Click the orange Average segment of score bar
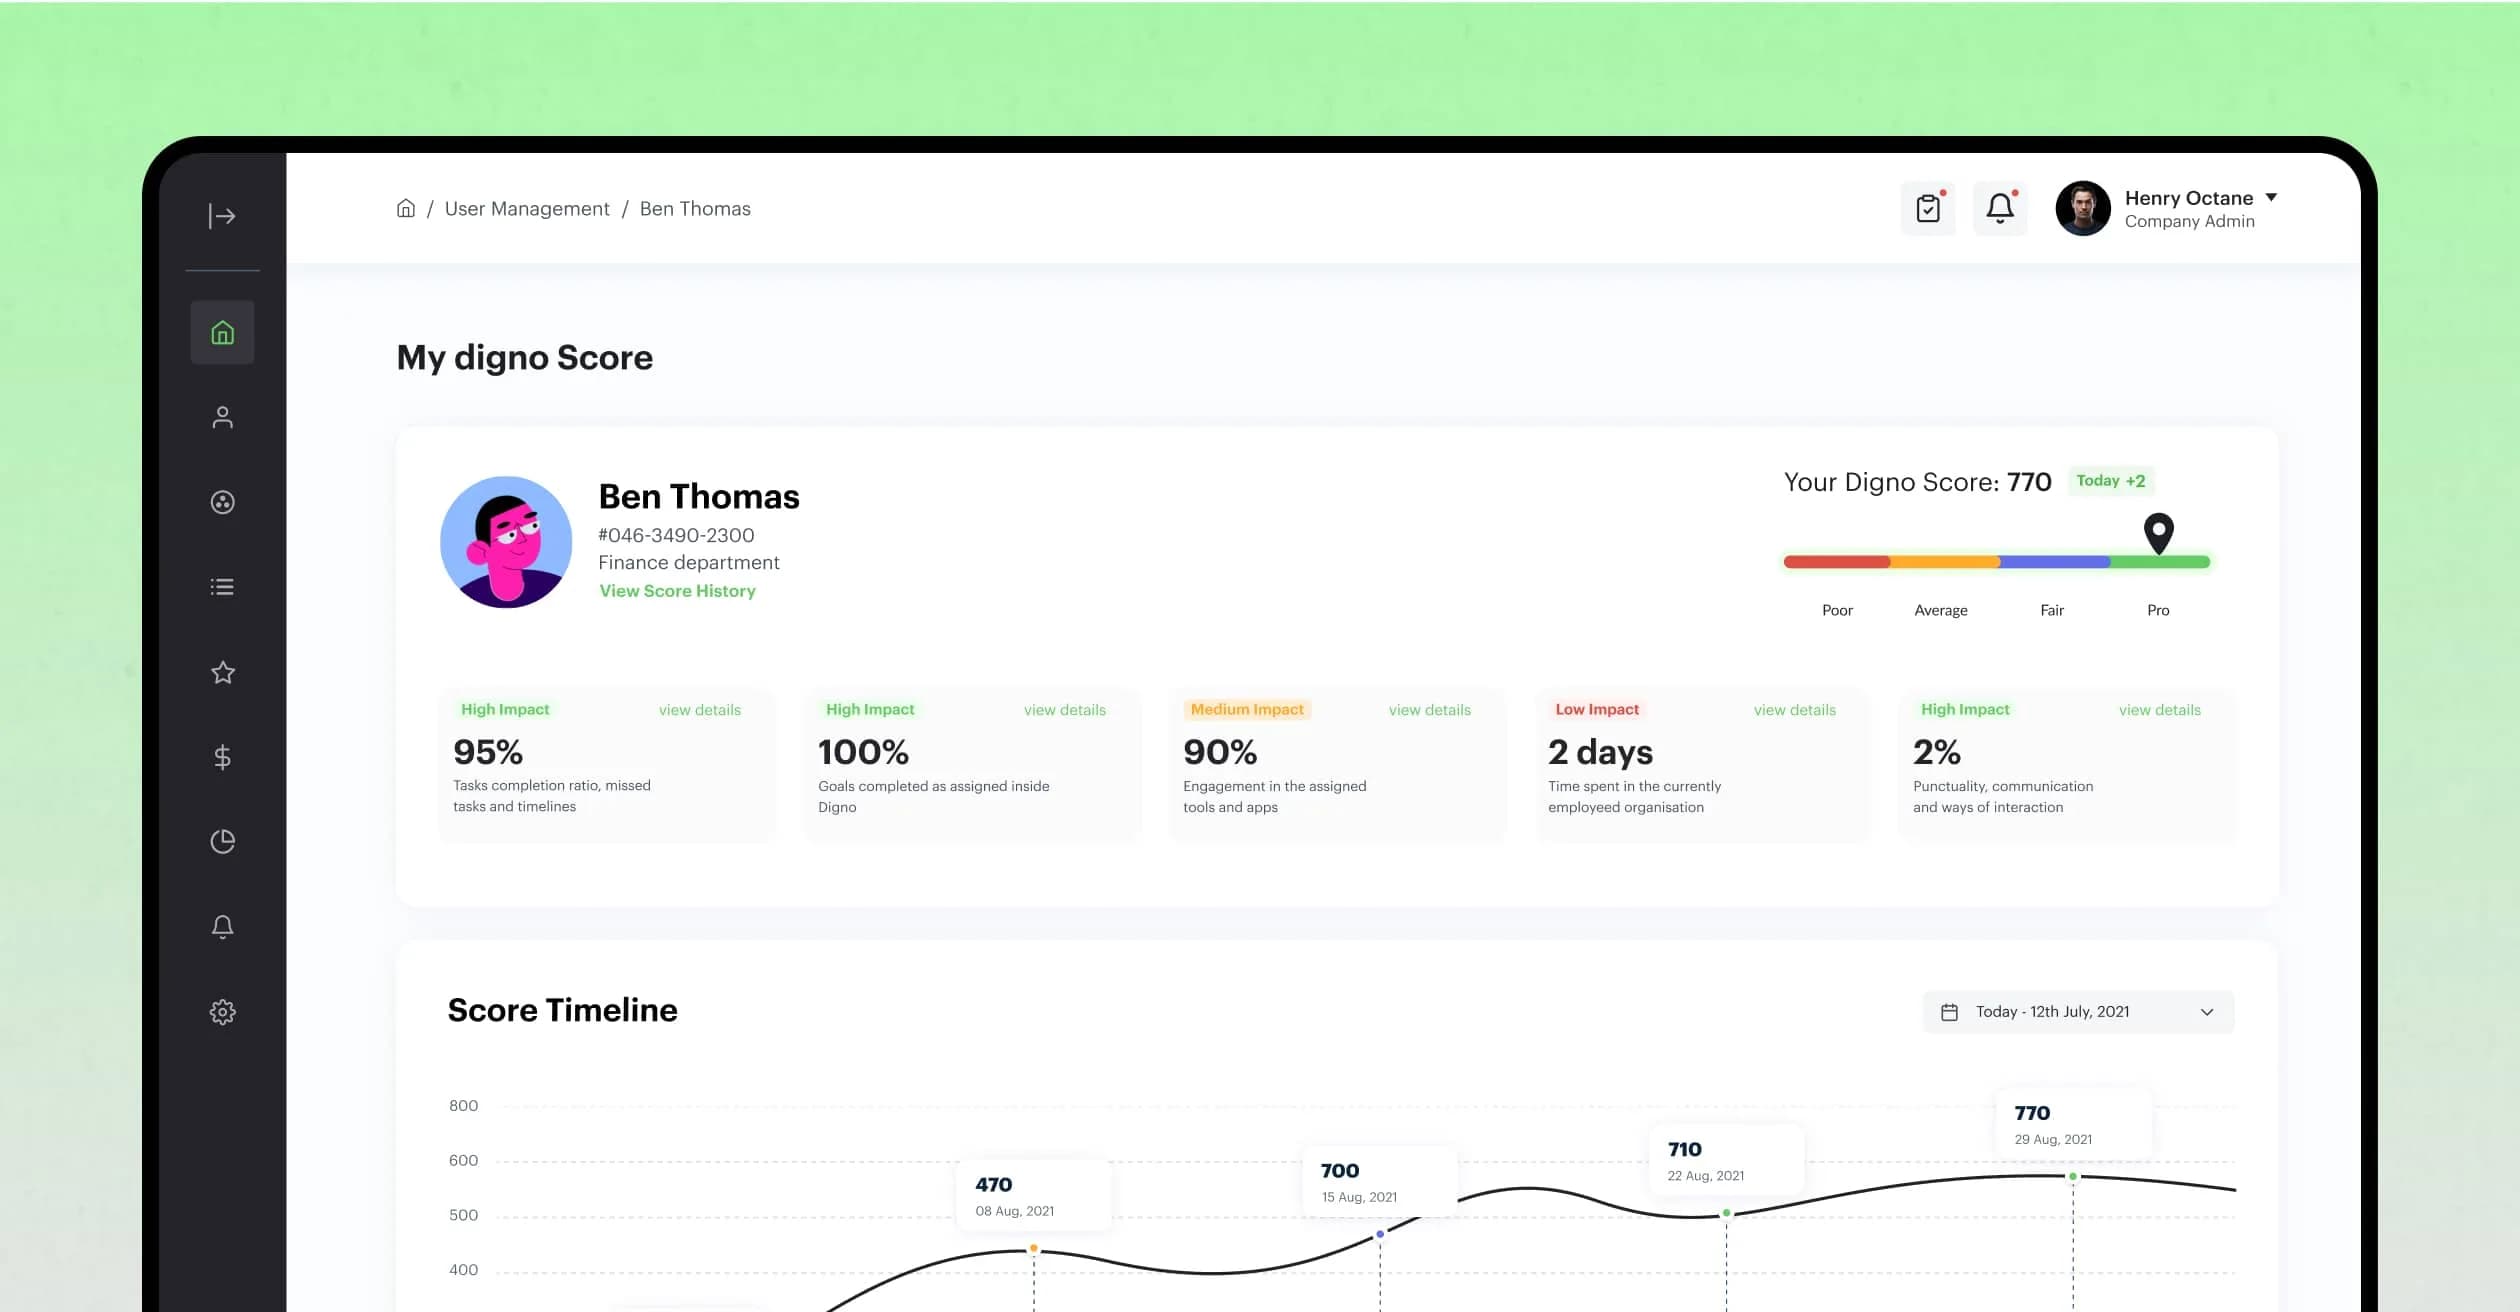This screenshot has height=1312, width=2520. [1945, 562]
